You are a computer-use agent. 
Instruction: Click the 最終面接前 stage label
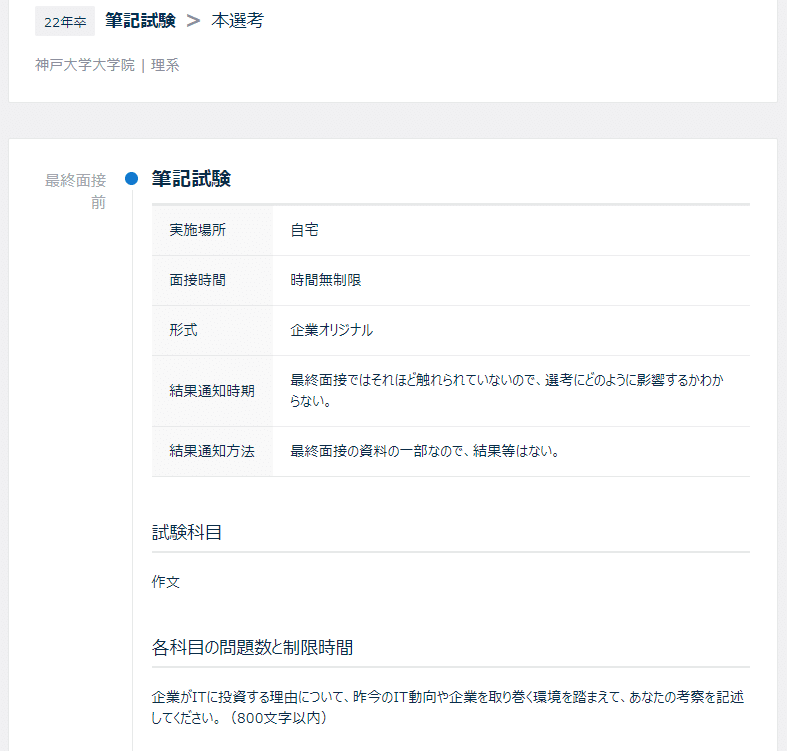click(76, 191)
